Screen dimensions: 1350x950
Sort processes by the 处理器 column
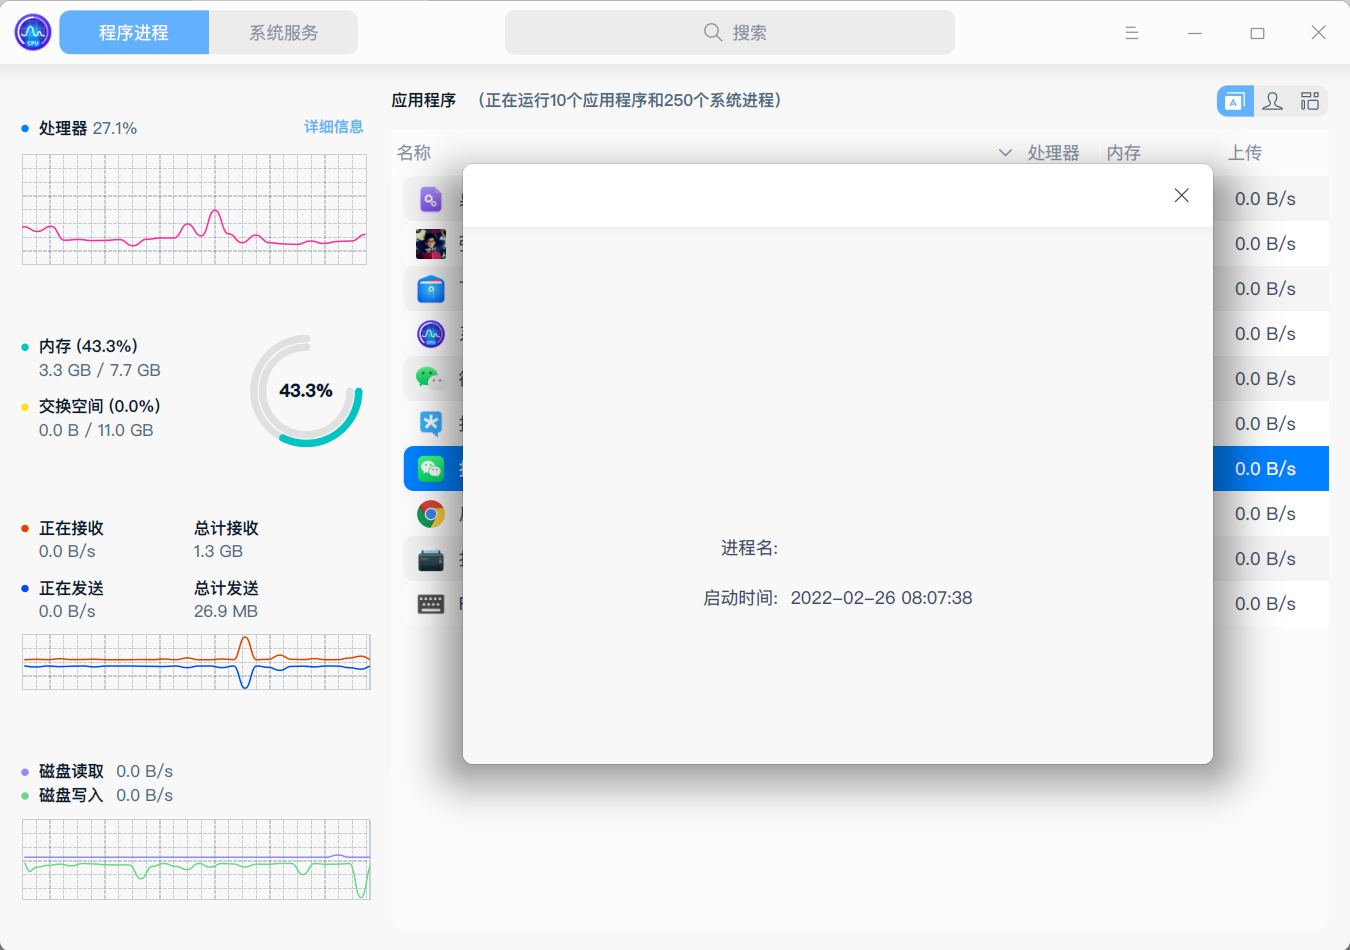(1055, 153)
